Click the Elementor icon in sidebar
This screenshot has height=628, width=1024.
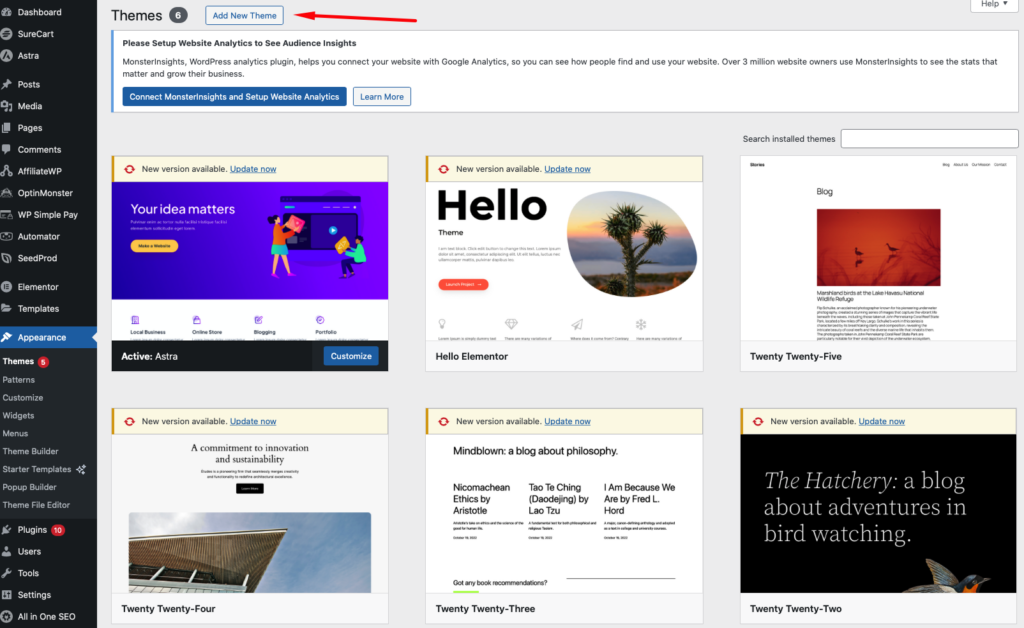[8, 287]
